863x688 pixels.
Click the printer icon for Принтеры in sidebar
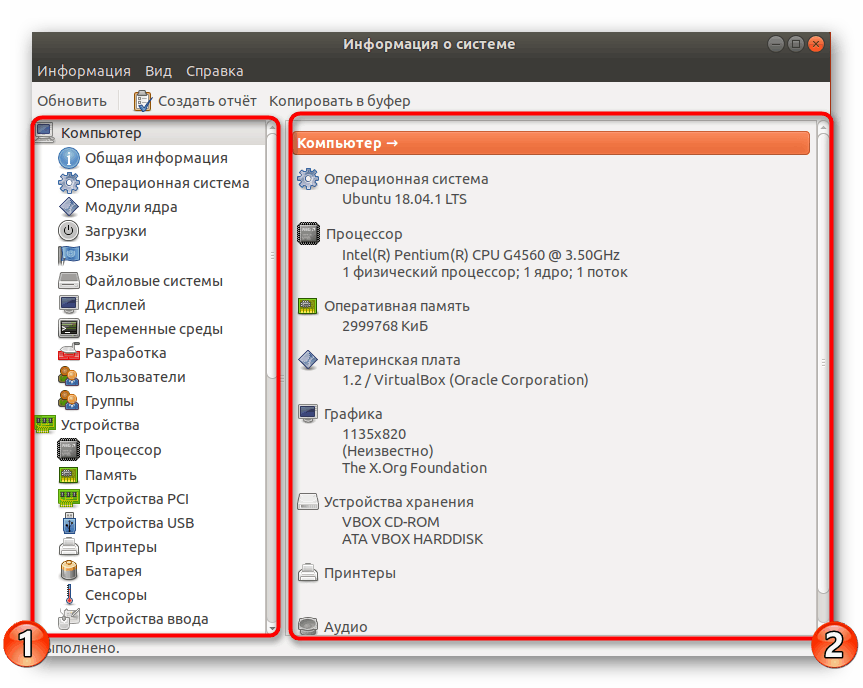click(69, 547)
